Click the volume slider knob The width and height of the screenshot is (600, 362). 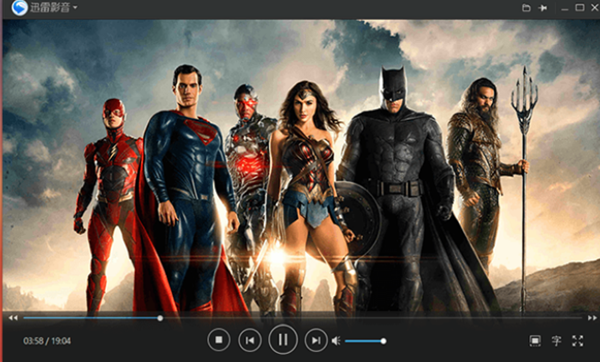383,341
